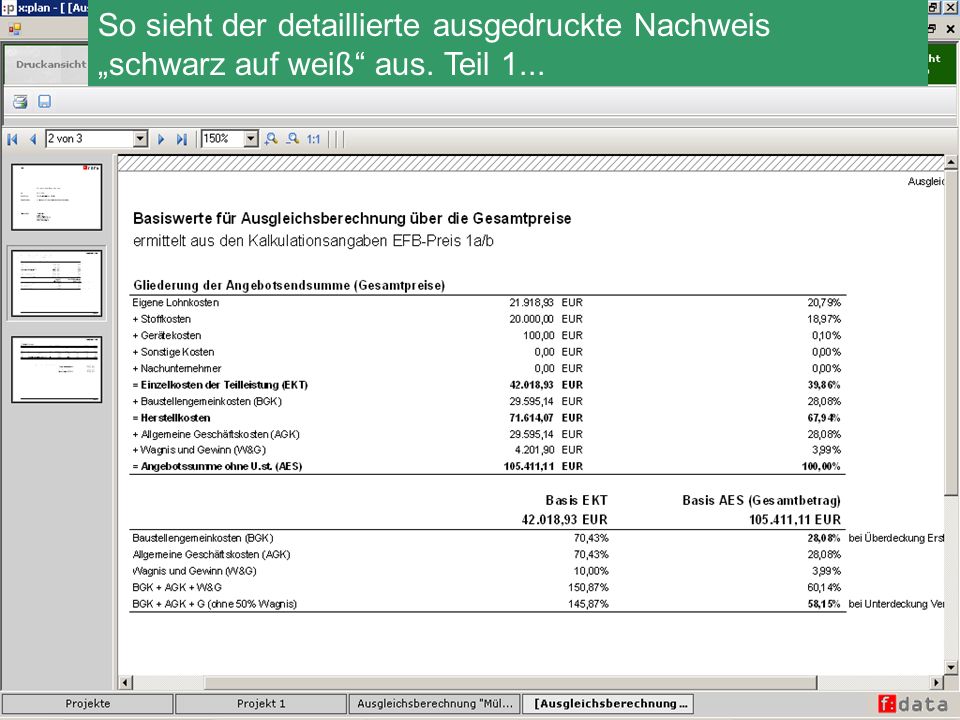Click horizontal scrollbar right arrow
This screenshot has width=960, height=720.
click(936, 682)
